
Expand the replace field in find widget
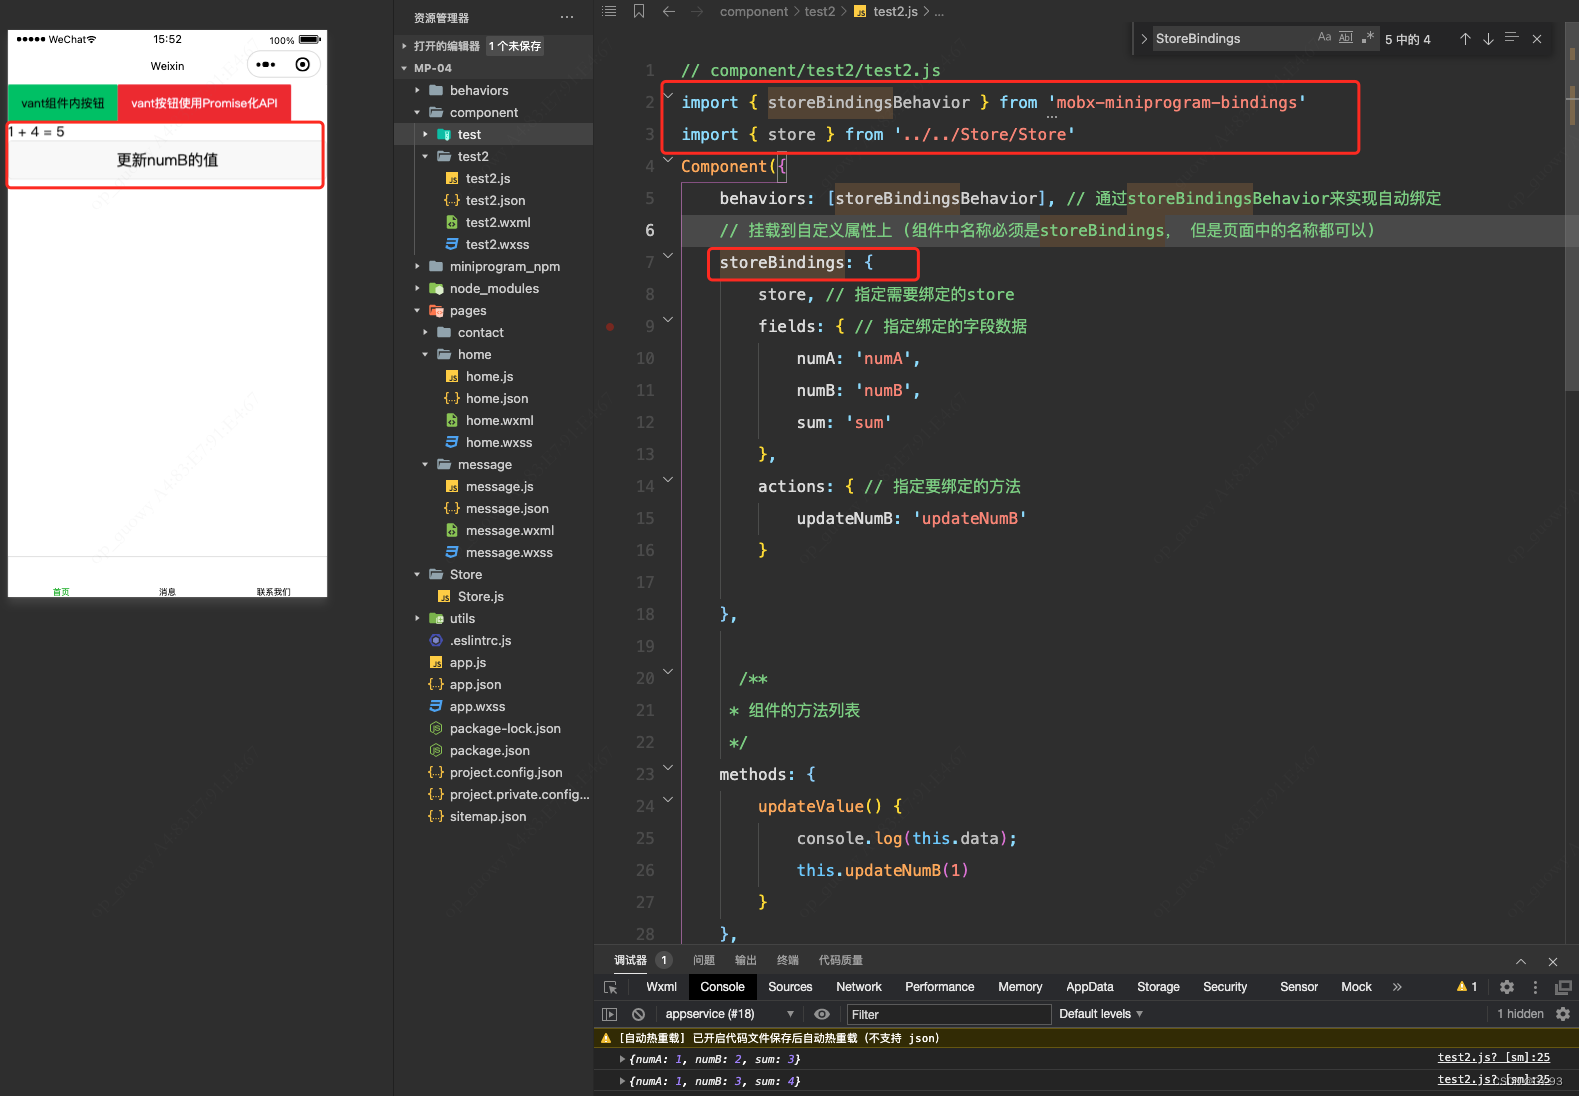[x=1144, y=39]
